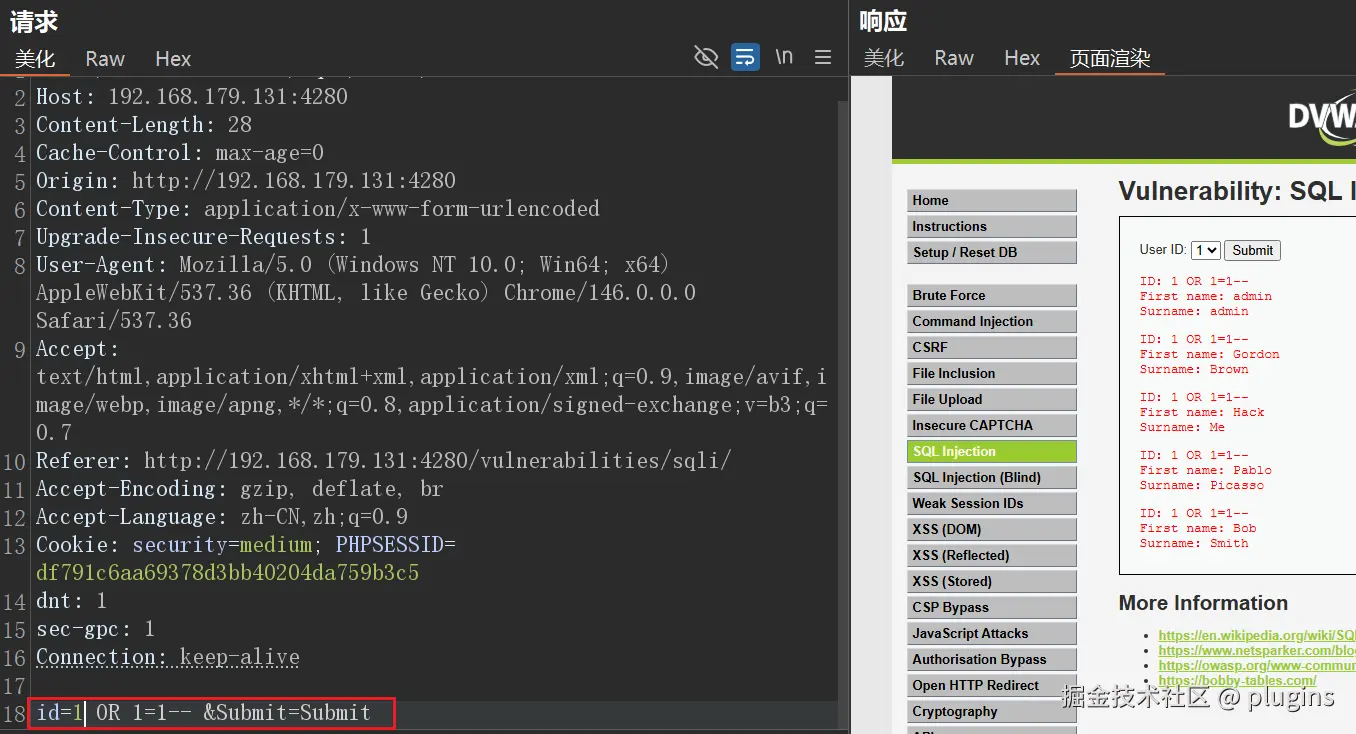Switch to request Hex tab
The width and height of the screenshot is (1356, 734).
pyautogui.click(x=173, y=59)
